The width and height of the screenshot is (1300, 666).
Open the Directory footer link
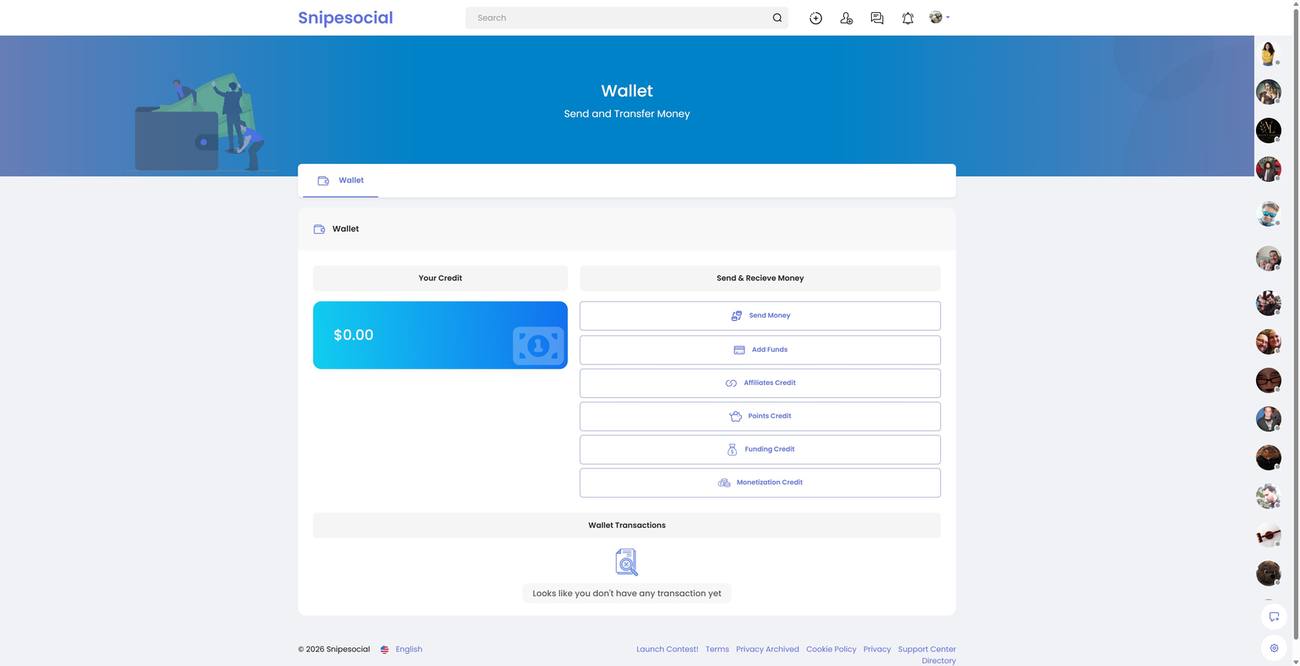click(939, 661)
